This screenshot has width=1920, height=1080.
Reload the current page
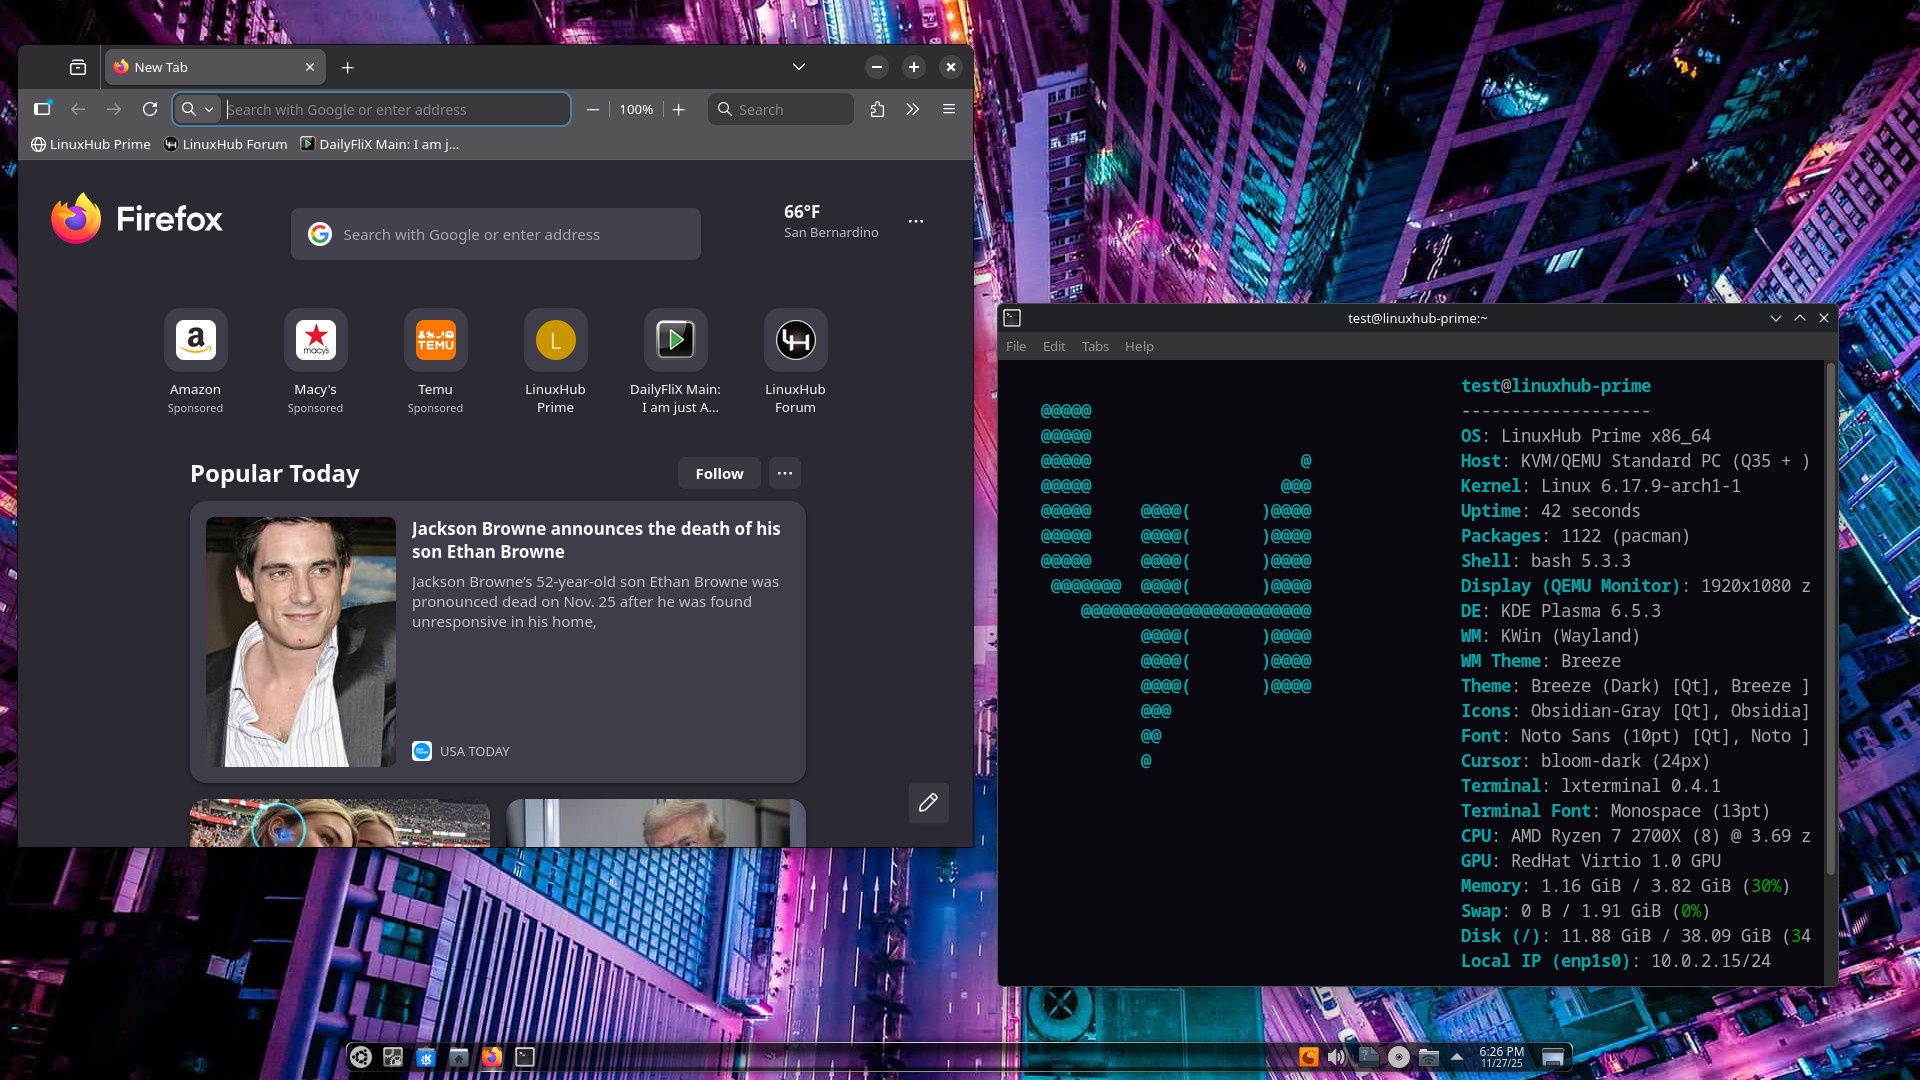[150, 109]
